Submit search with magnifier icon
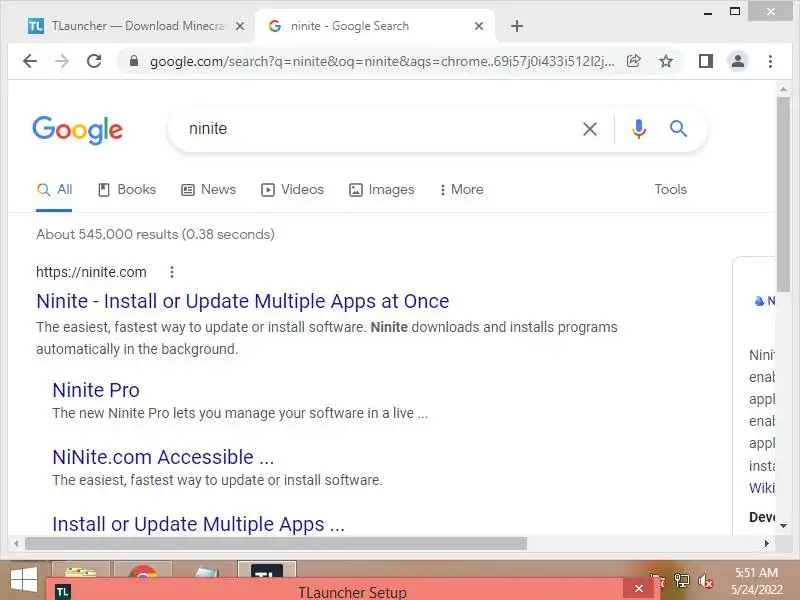The image size is (800, 600). tap(678, 129)
